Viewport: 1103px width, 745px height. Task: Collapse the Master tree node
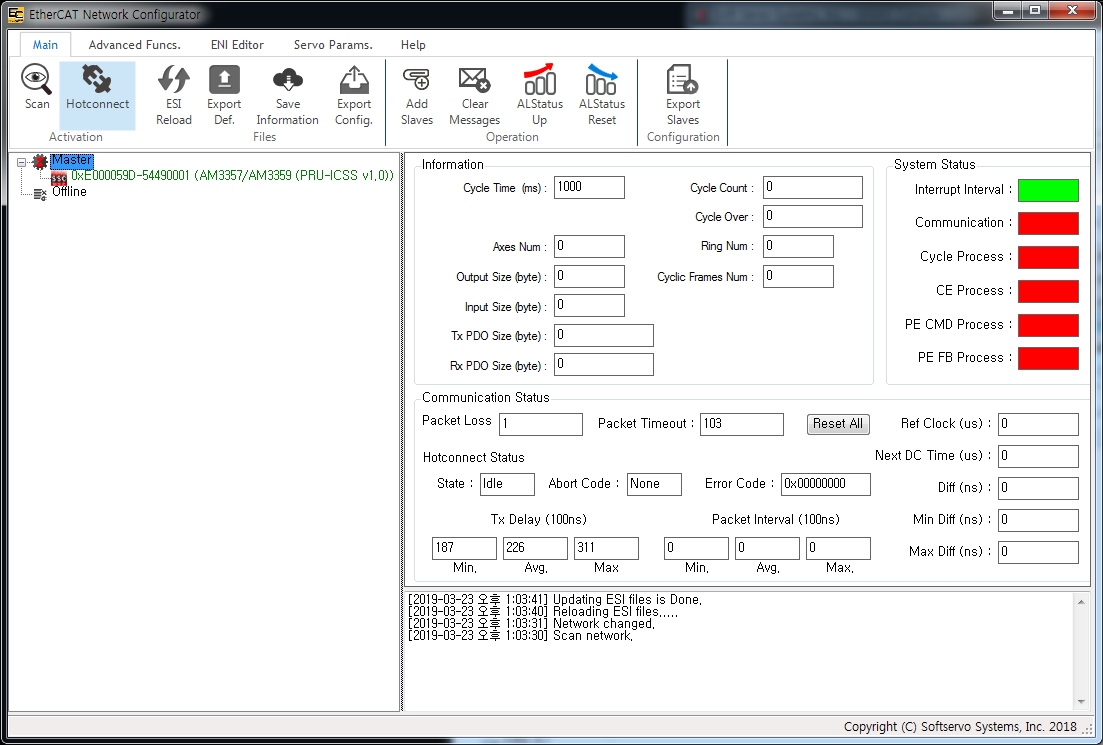22,161
